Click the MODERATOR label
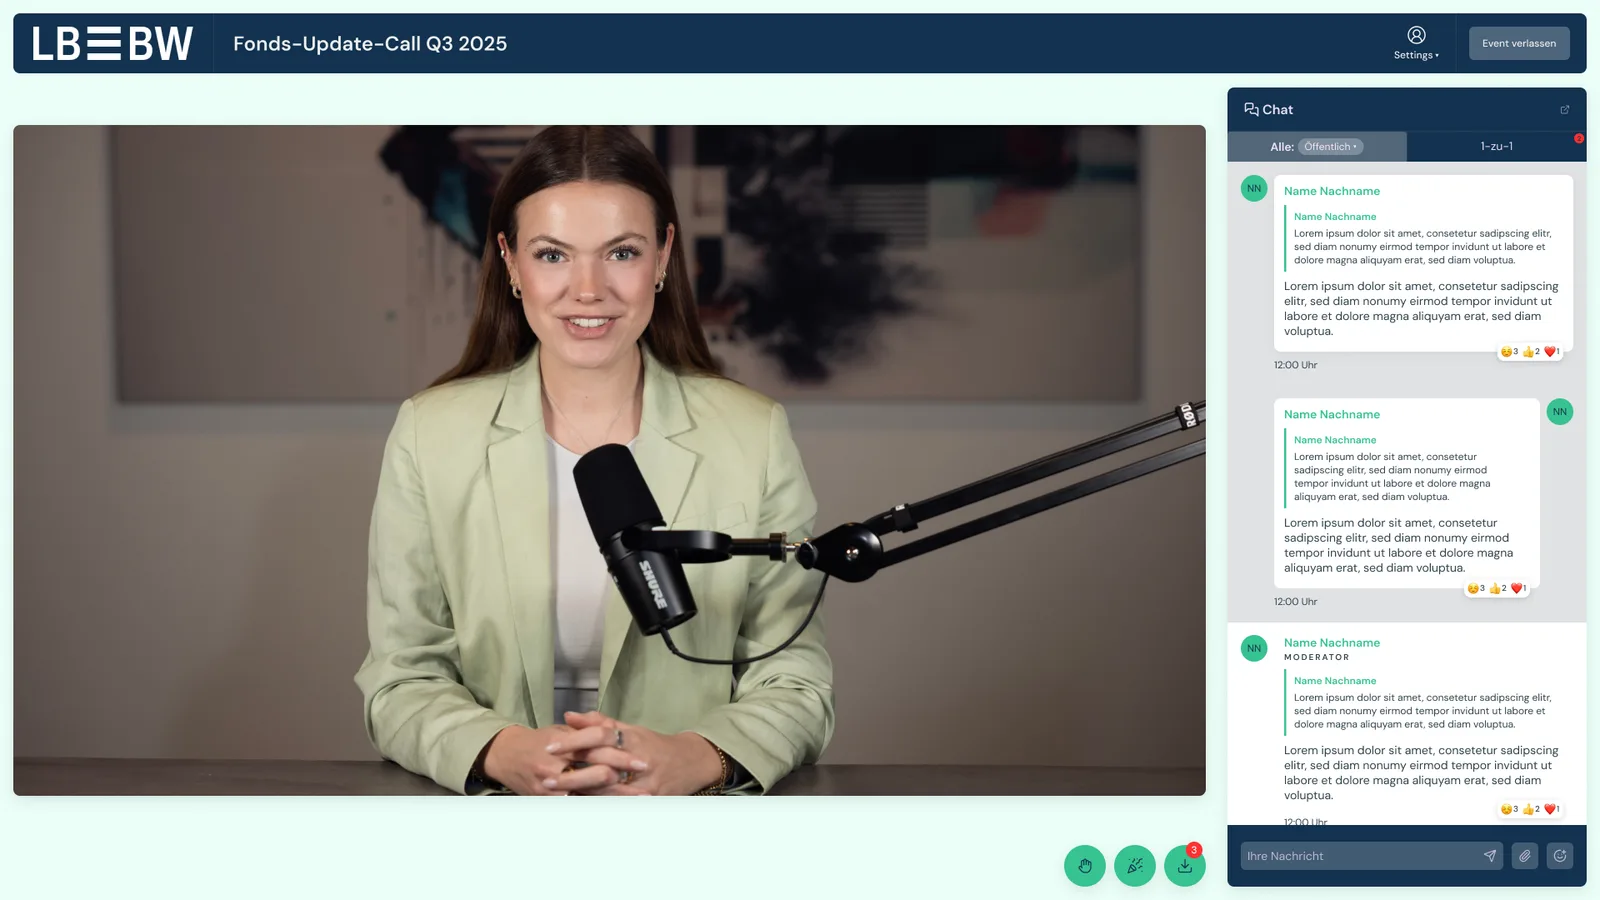Screen dimensions: 1600x900 (1317, 658)
